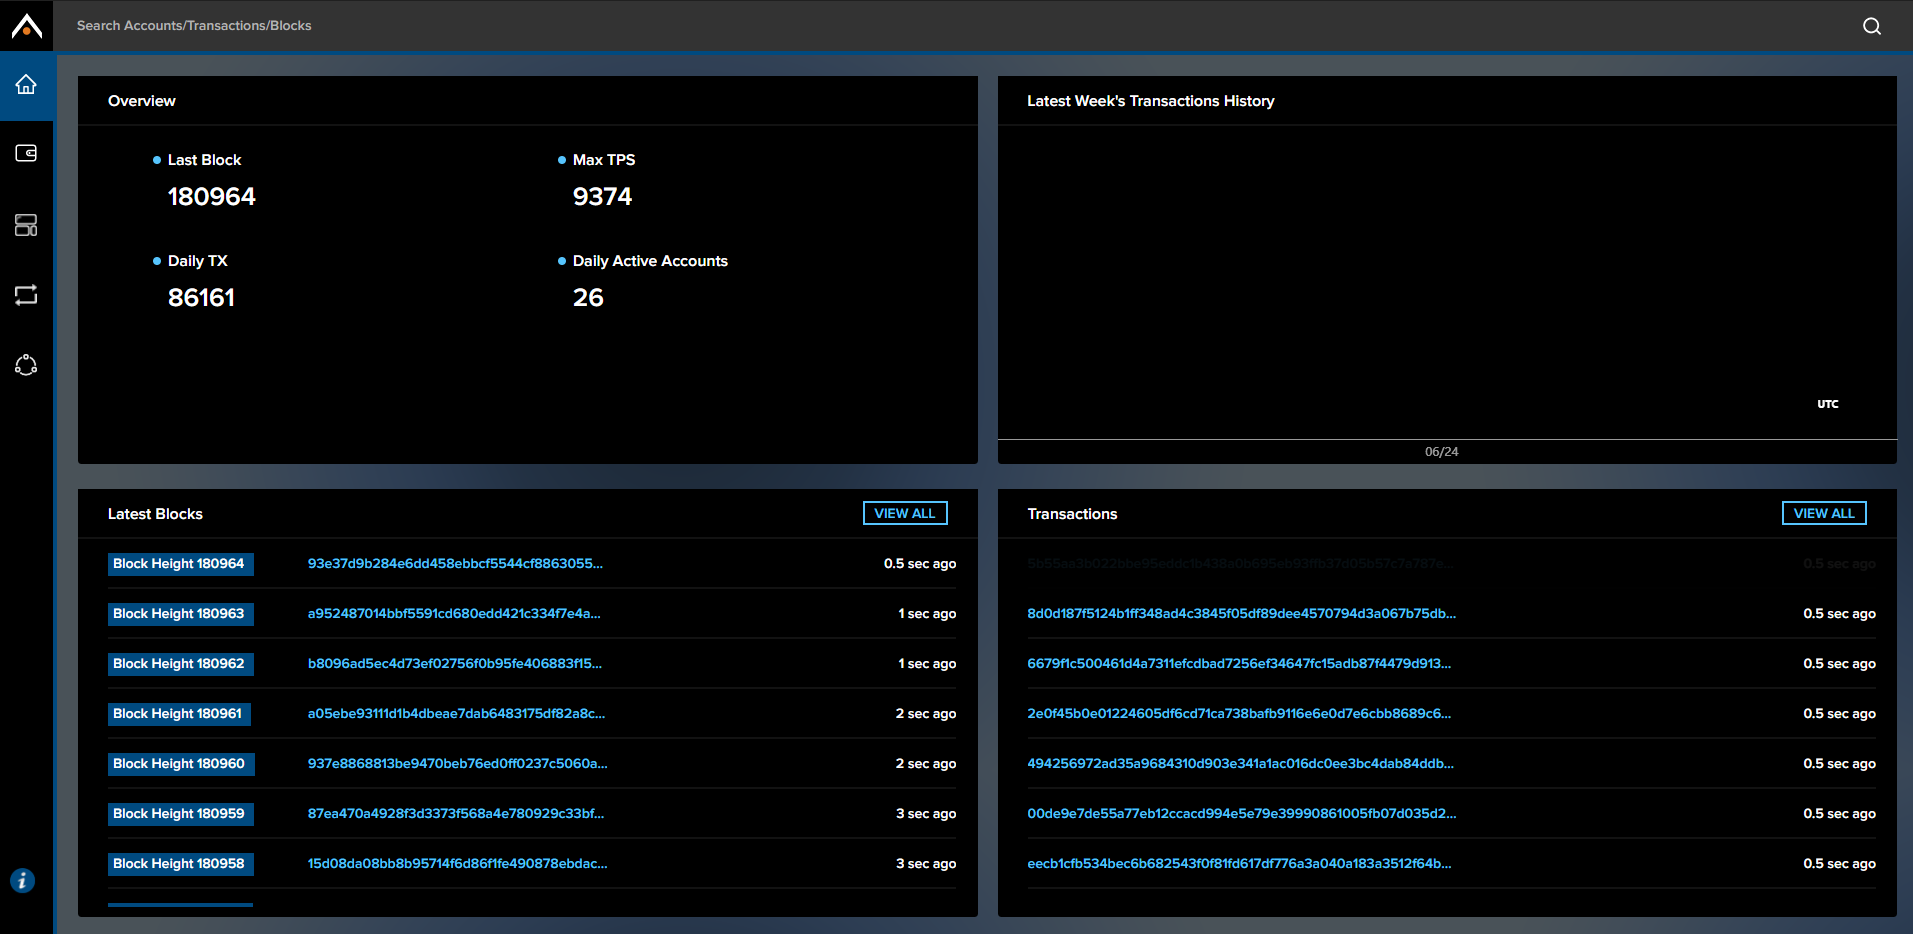Image resolution: width=1913 pixels, height=934 pixels.
Task: Open the Transactions section from sidebar
Action: coord(26,294)
